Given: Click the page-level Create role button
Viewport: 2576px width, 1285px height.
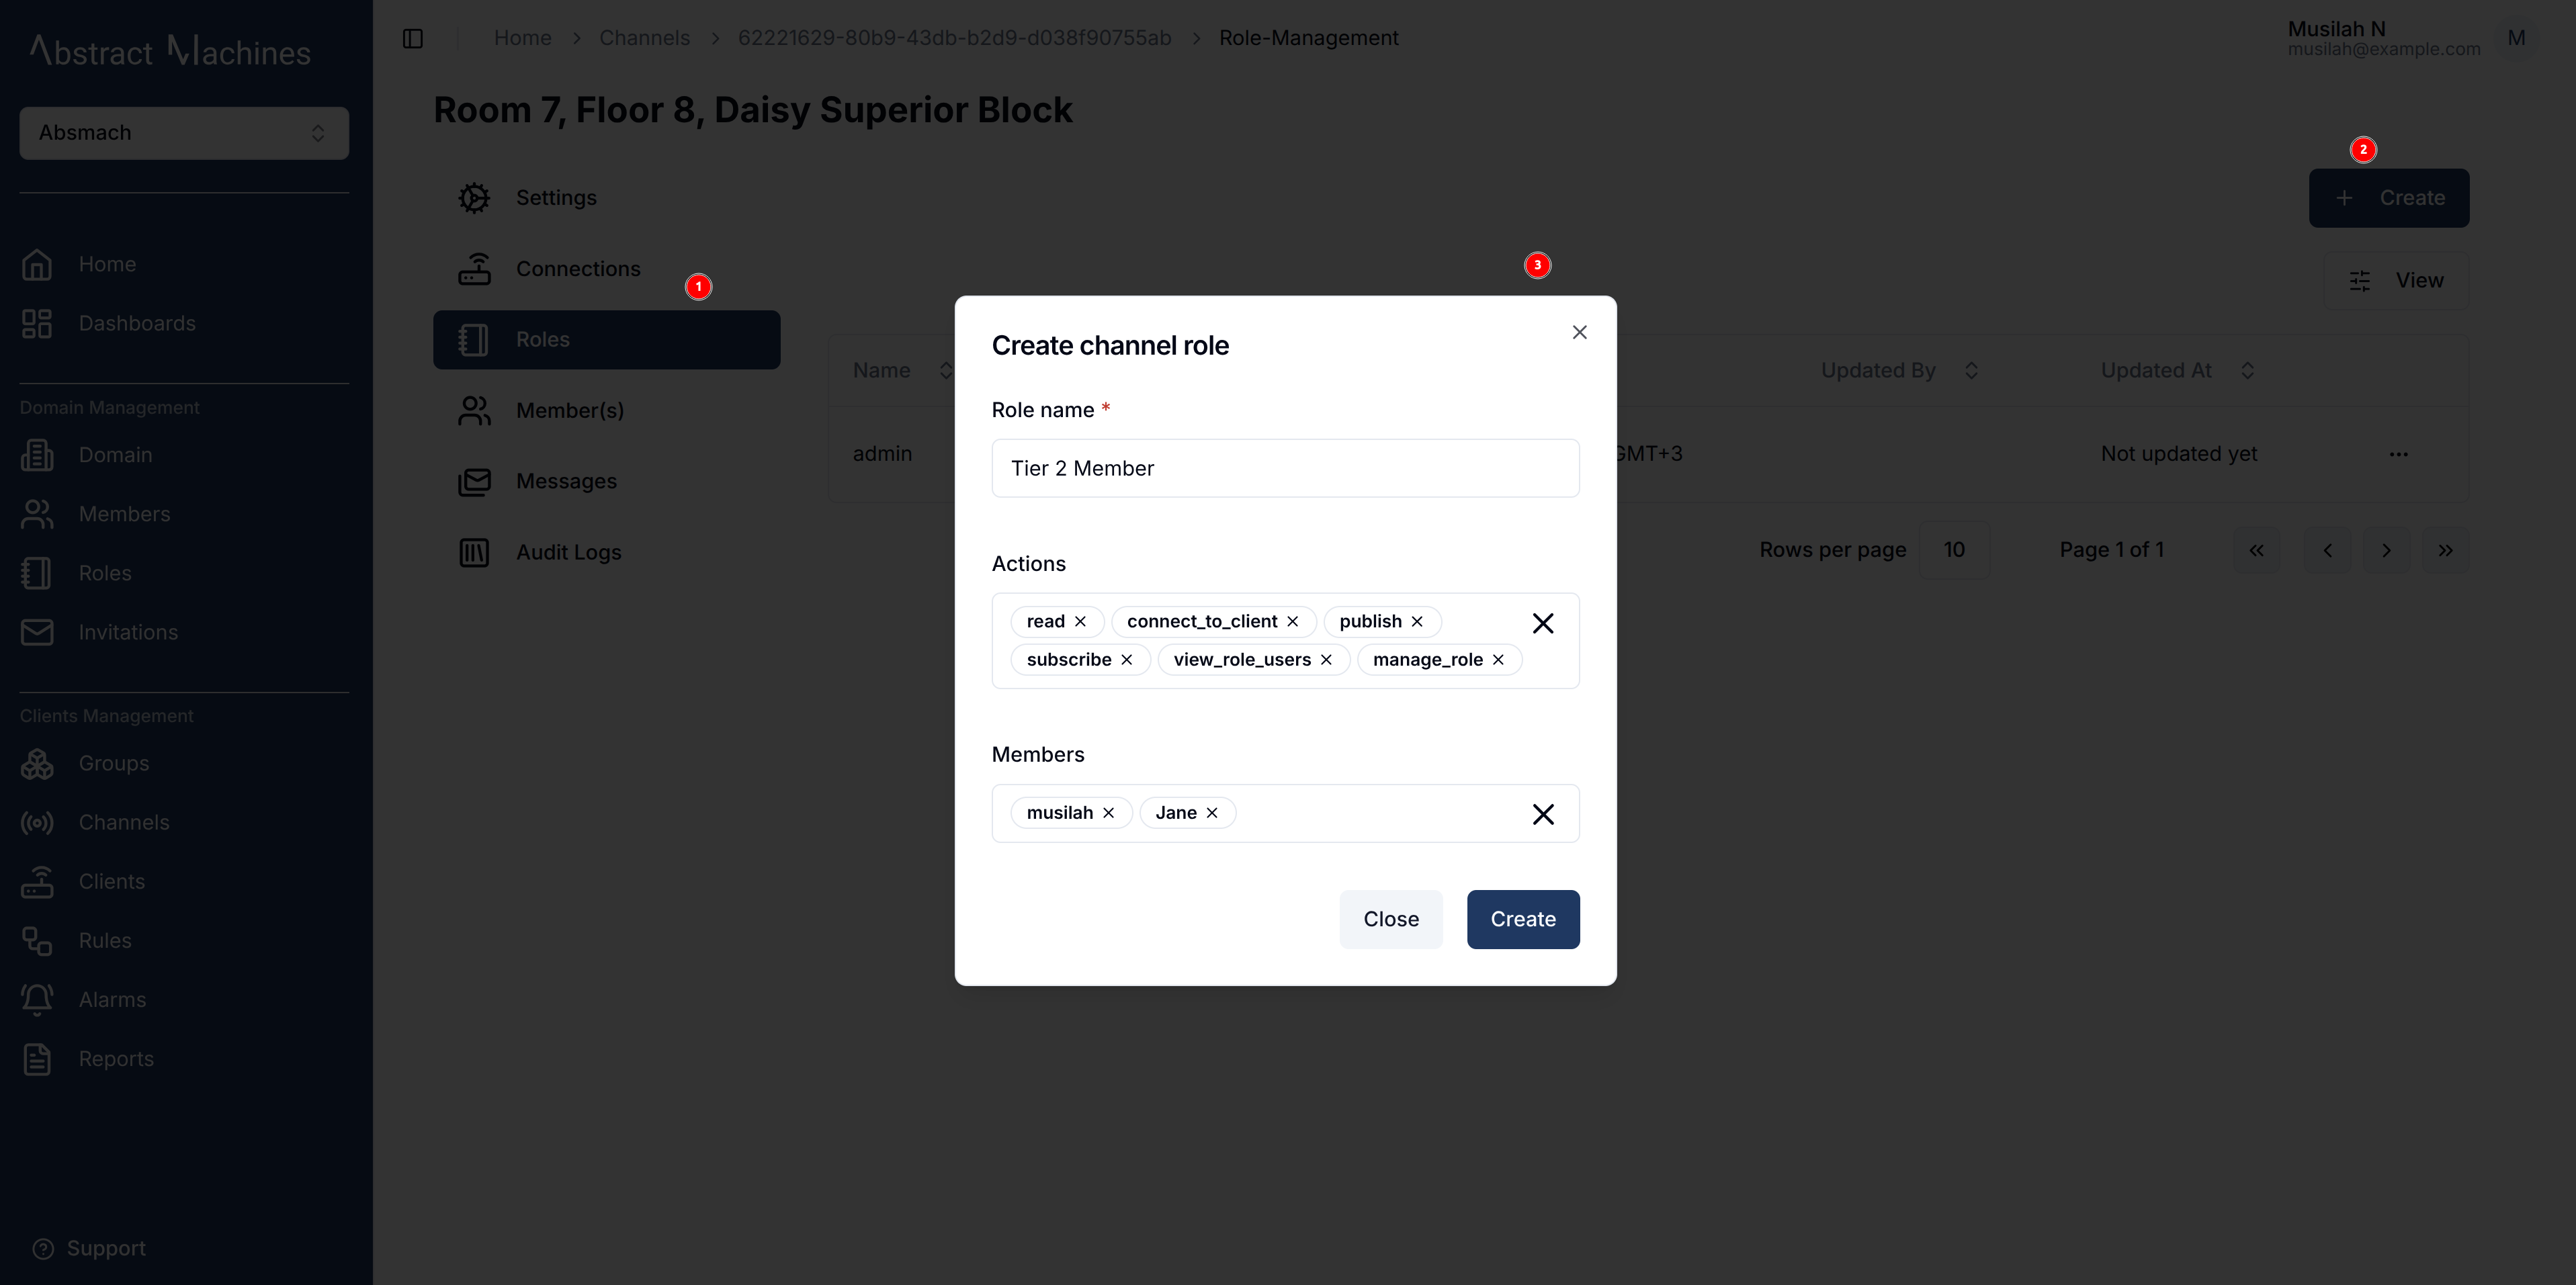Looking at the screenshot, I should click(x=2388, y=198).
